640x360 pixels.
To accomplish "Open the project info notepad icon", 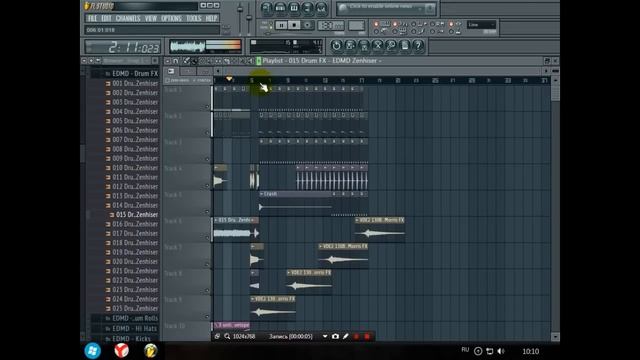I will (x=405, y=45).
